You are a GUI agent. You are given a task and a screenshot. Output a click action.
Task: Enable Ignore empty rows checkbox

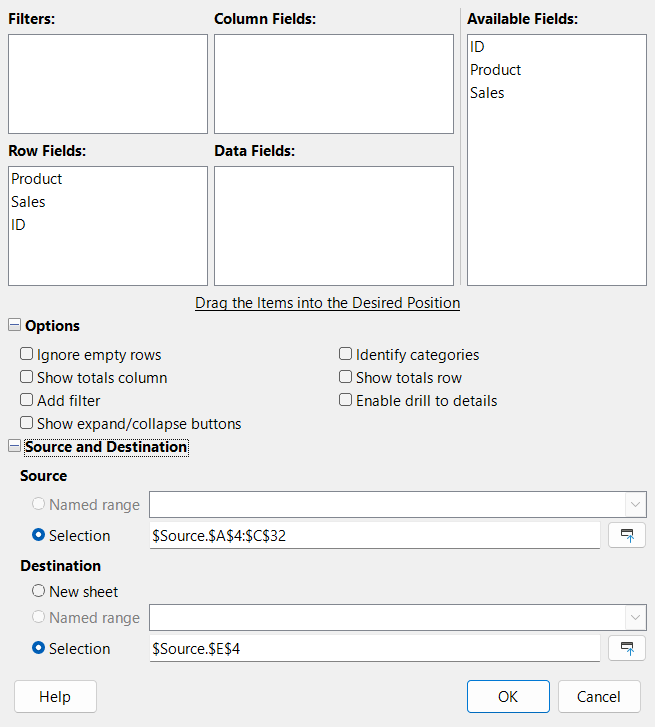[x=27, y=354]
